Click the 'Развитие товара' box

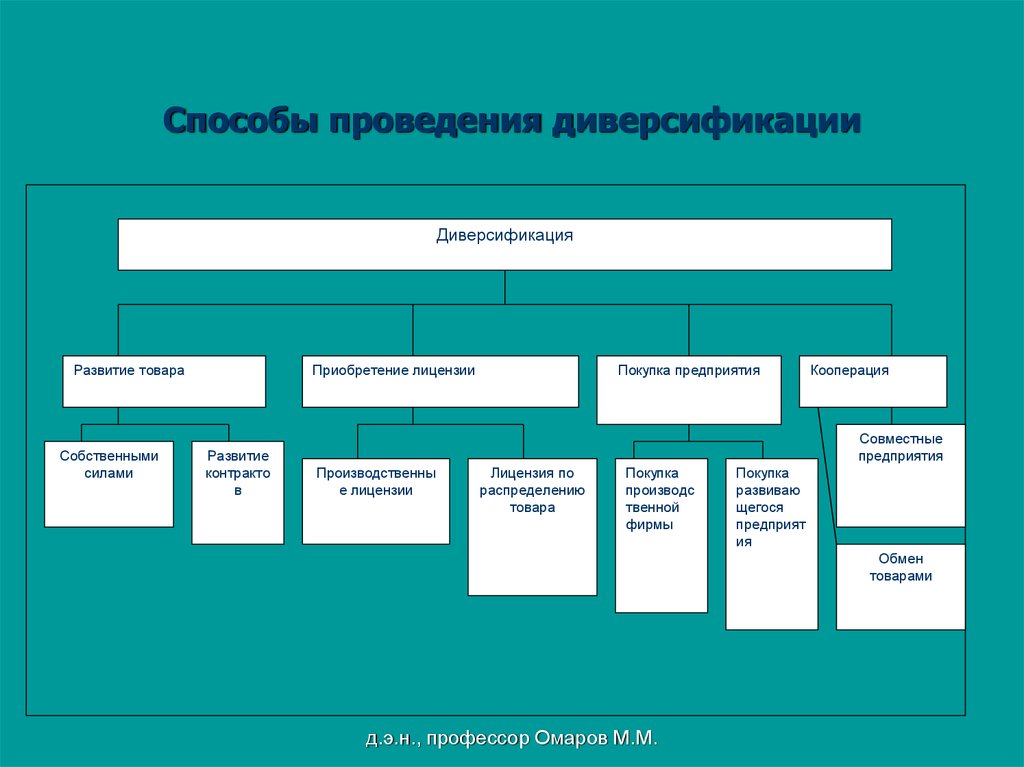point(164,382)
